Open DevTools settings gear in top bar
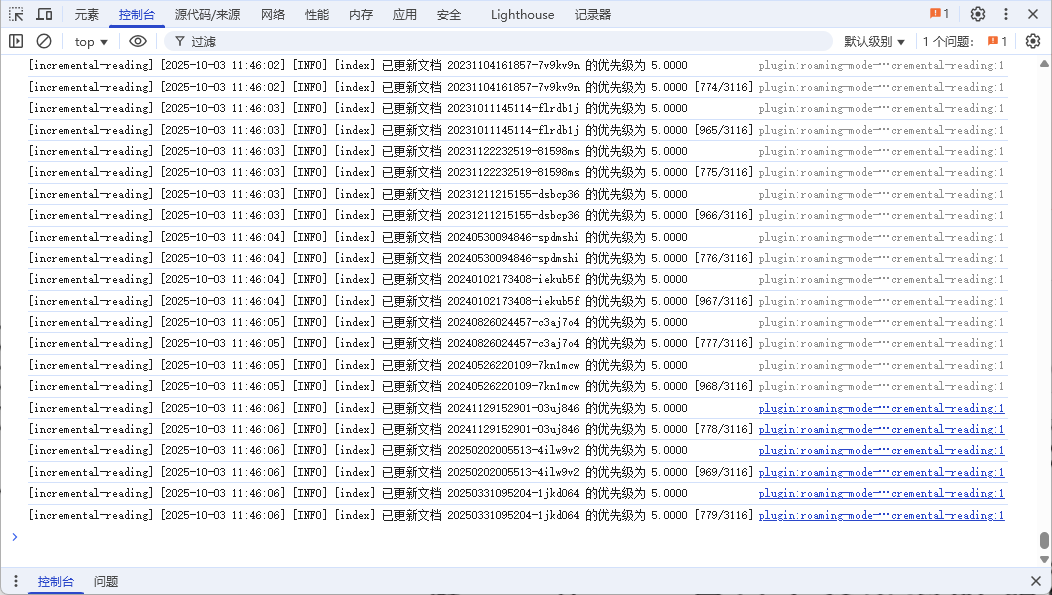1052x595 pixels. click(978, 14)
